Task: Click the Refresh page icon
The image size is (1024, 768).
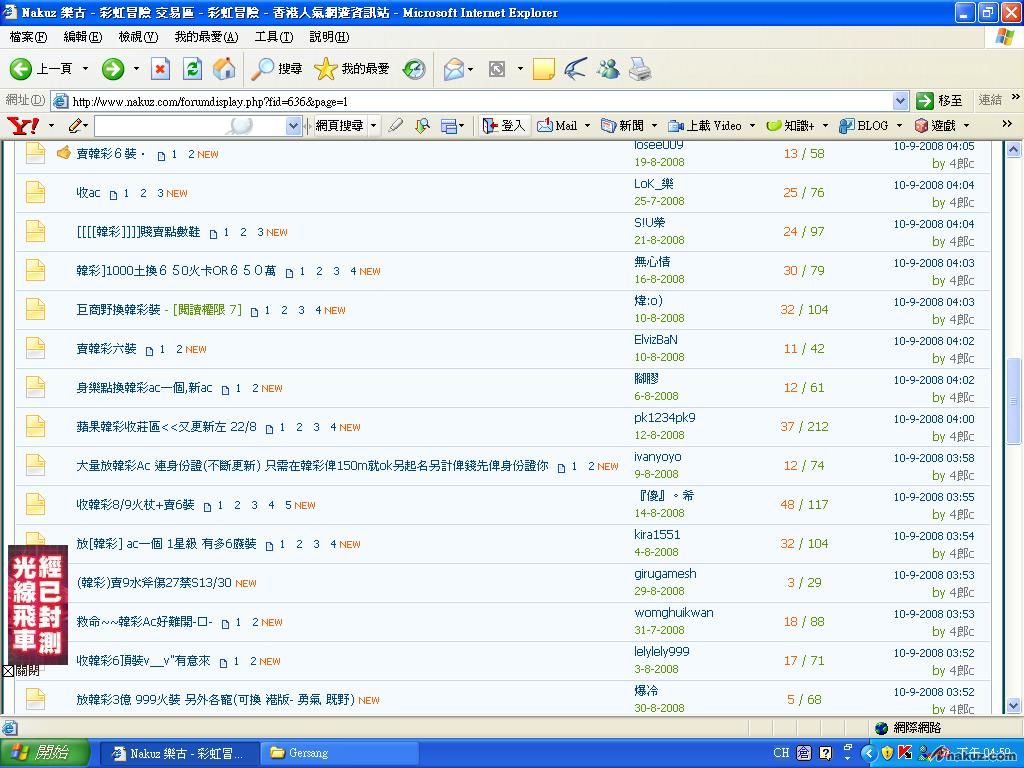Action: pyautogui.click(x=193, y=69)
